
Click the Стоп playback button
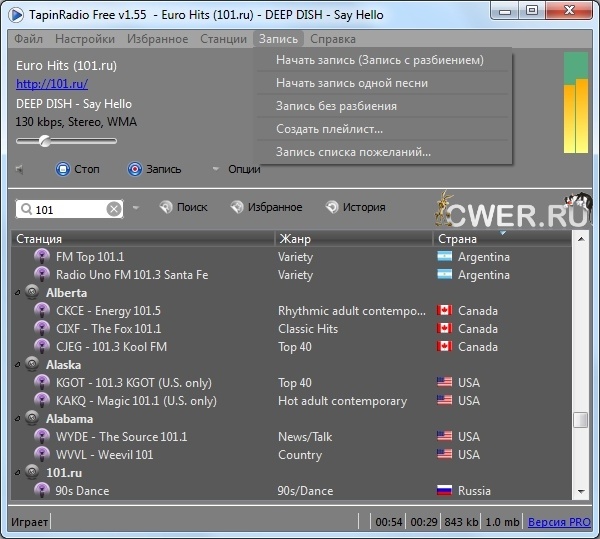coord(63,169)
